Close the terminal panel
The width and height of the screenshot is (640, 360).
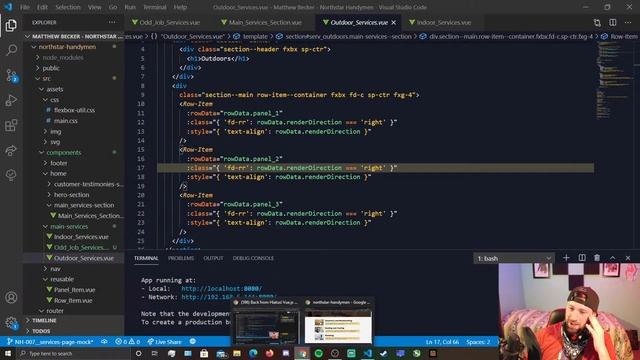[x=628, y=258]
